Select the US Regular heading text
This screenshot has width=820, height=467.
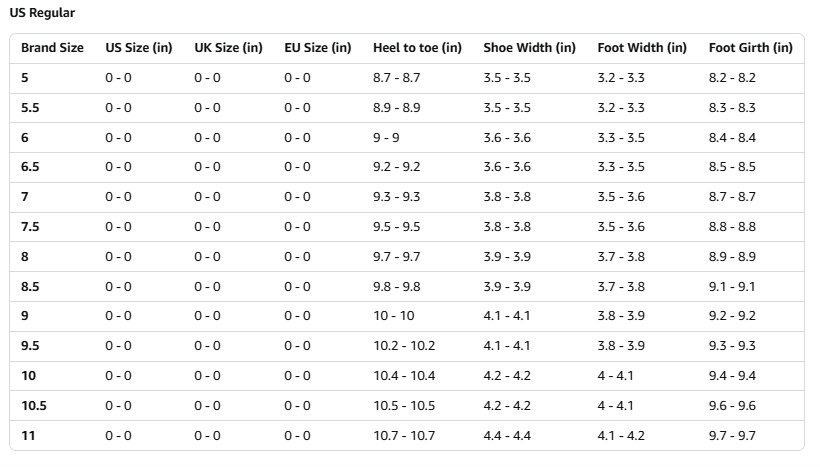pyautogui.click(x=42, y=13)
